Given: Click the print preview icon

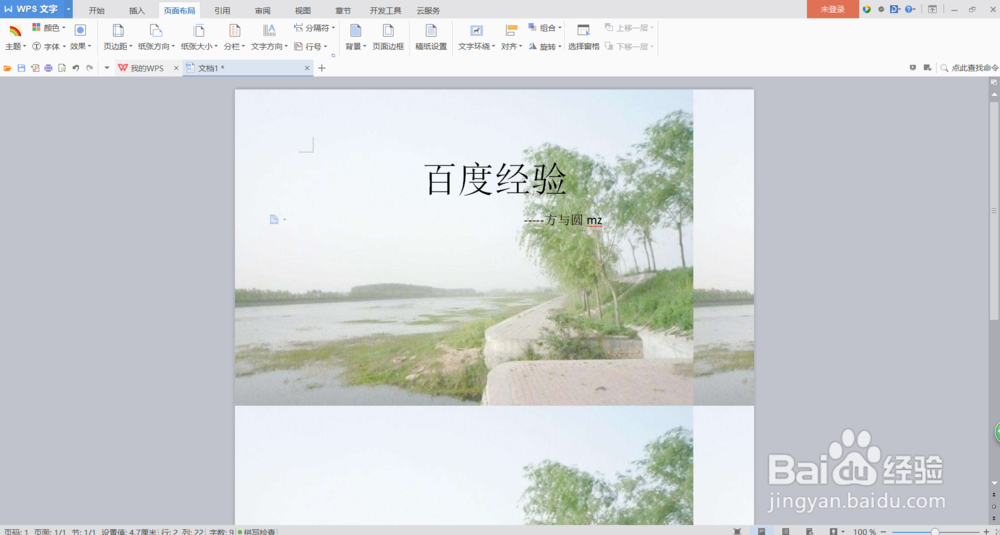Looking at the screenshot, I should [x=62, y=68].
